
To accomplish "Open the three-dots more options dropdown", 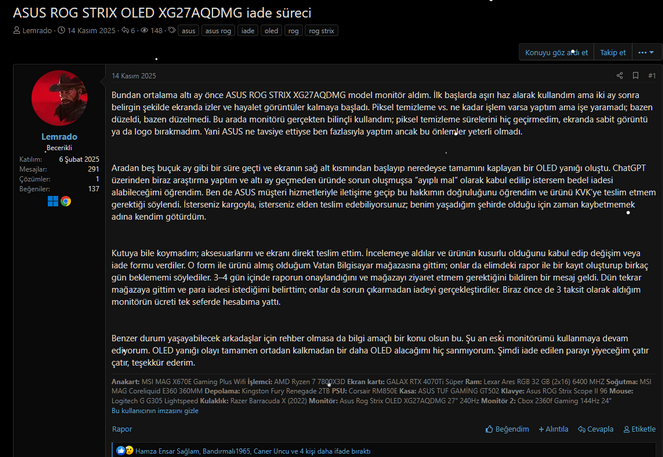I will (647, 52).
